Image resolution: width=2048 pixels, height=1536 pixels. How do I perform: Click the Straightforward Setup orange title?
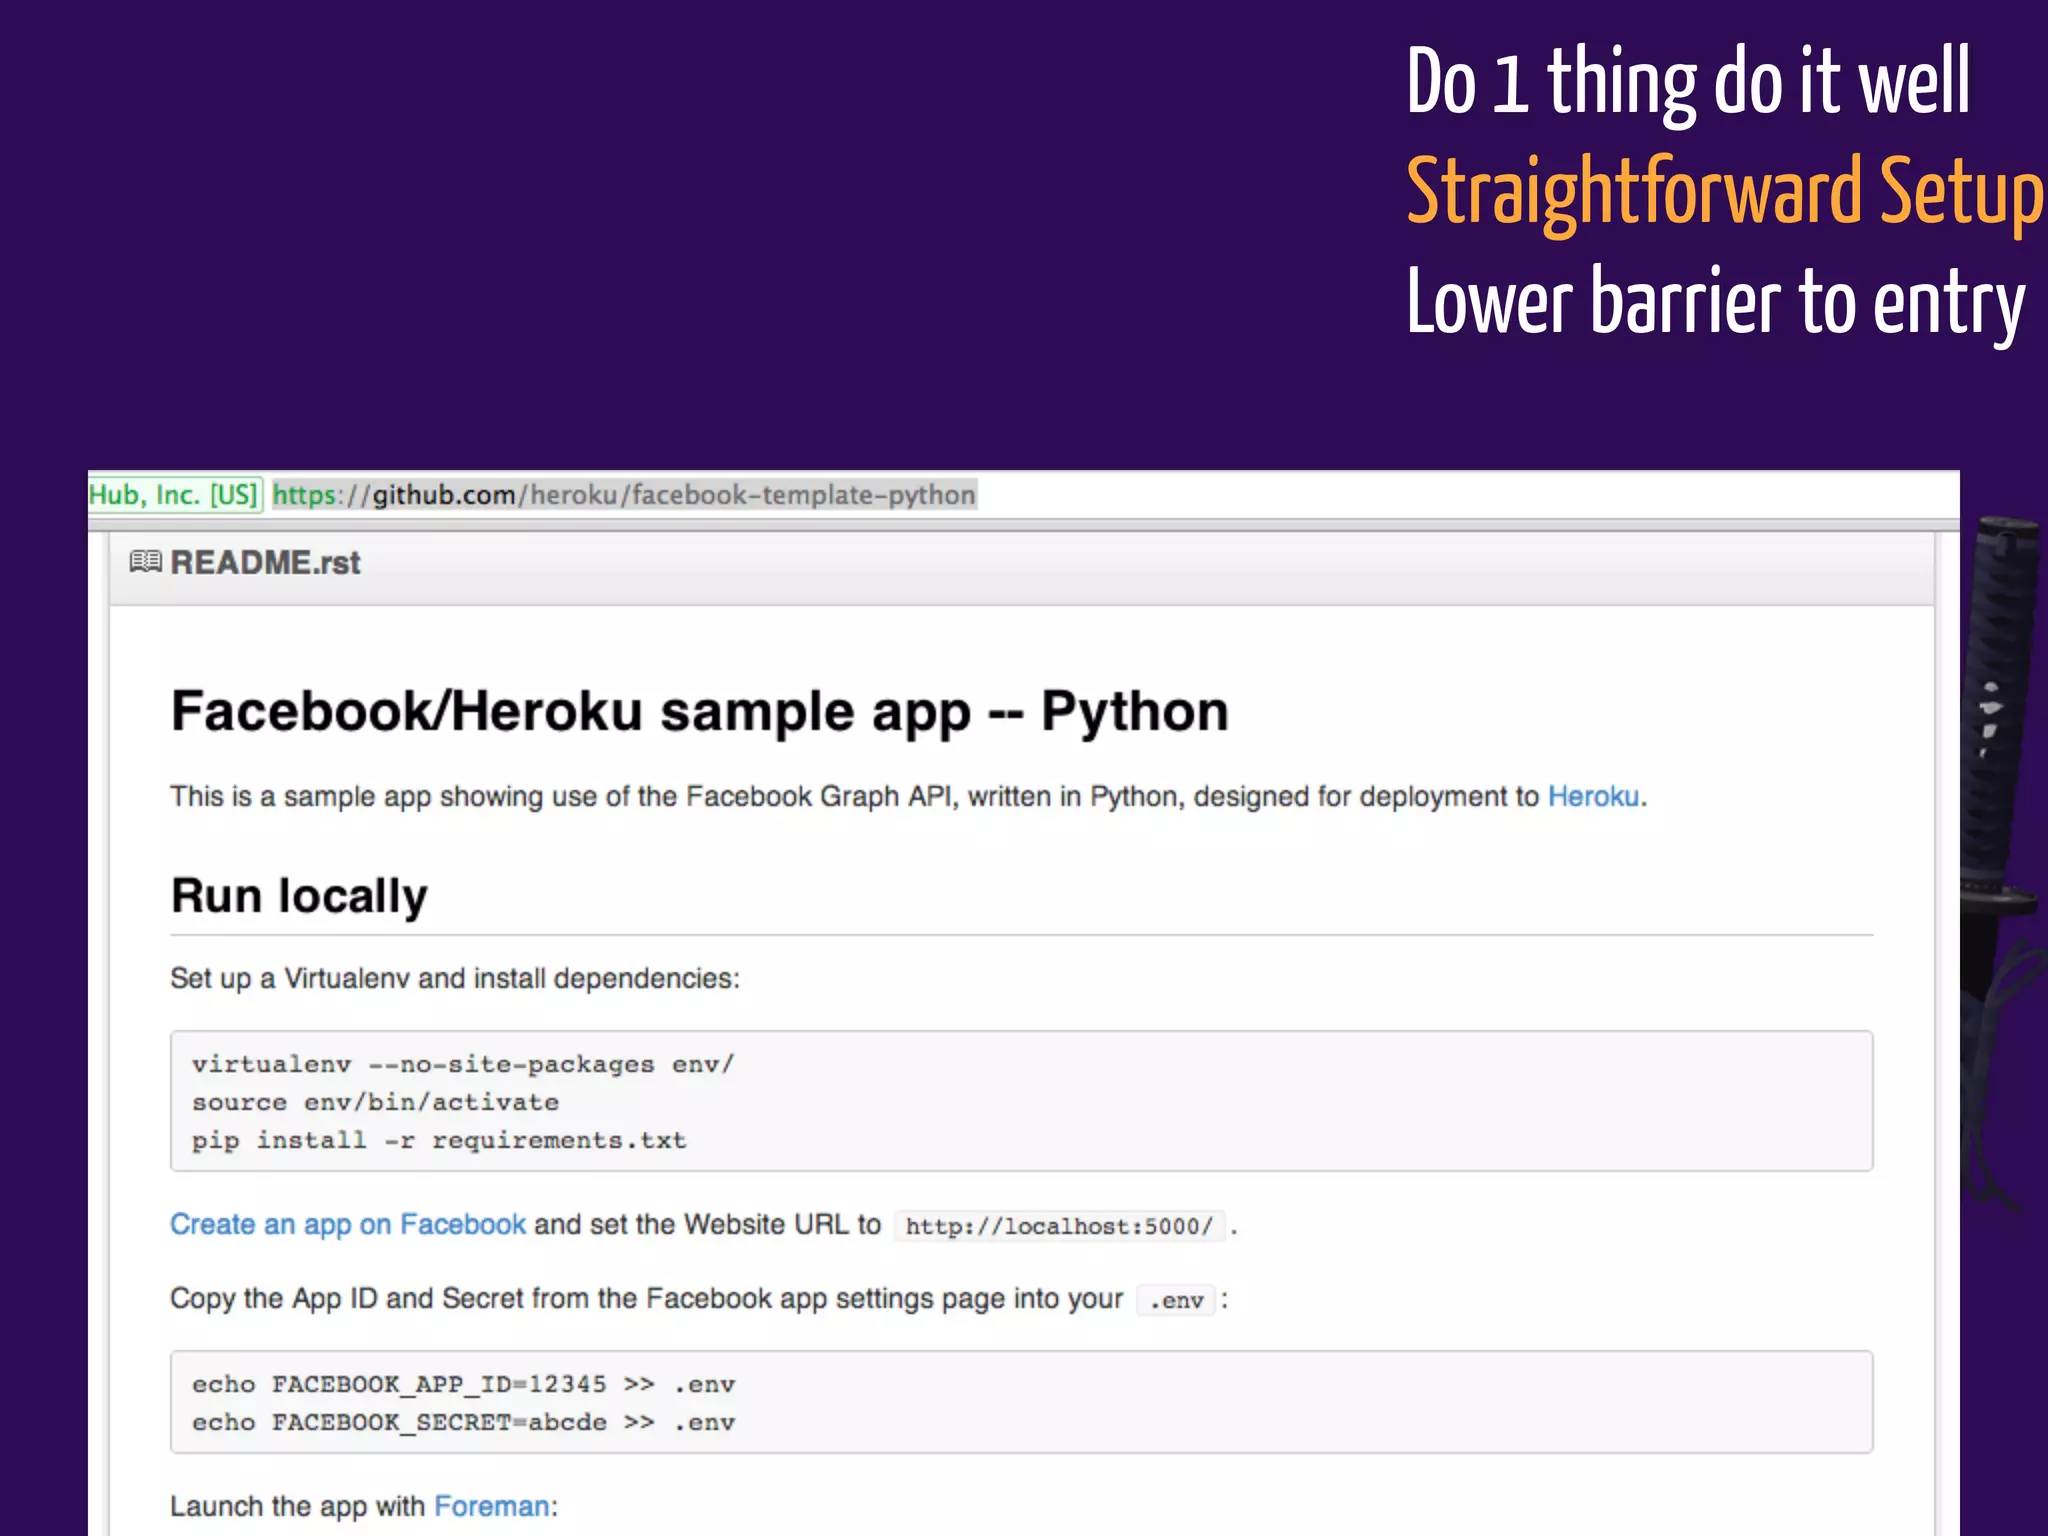tap(1724, 192)
